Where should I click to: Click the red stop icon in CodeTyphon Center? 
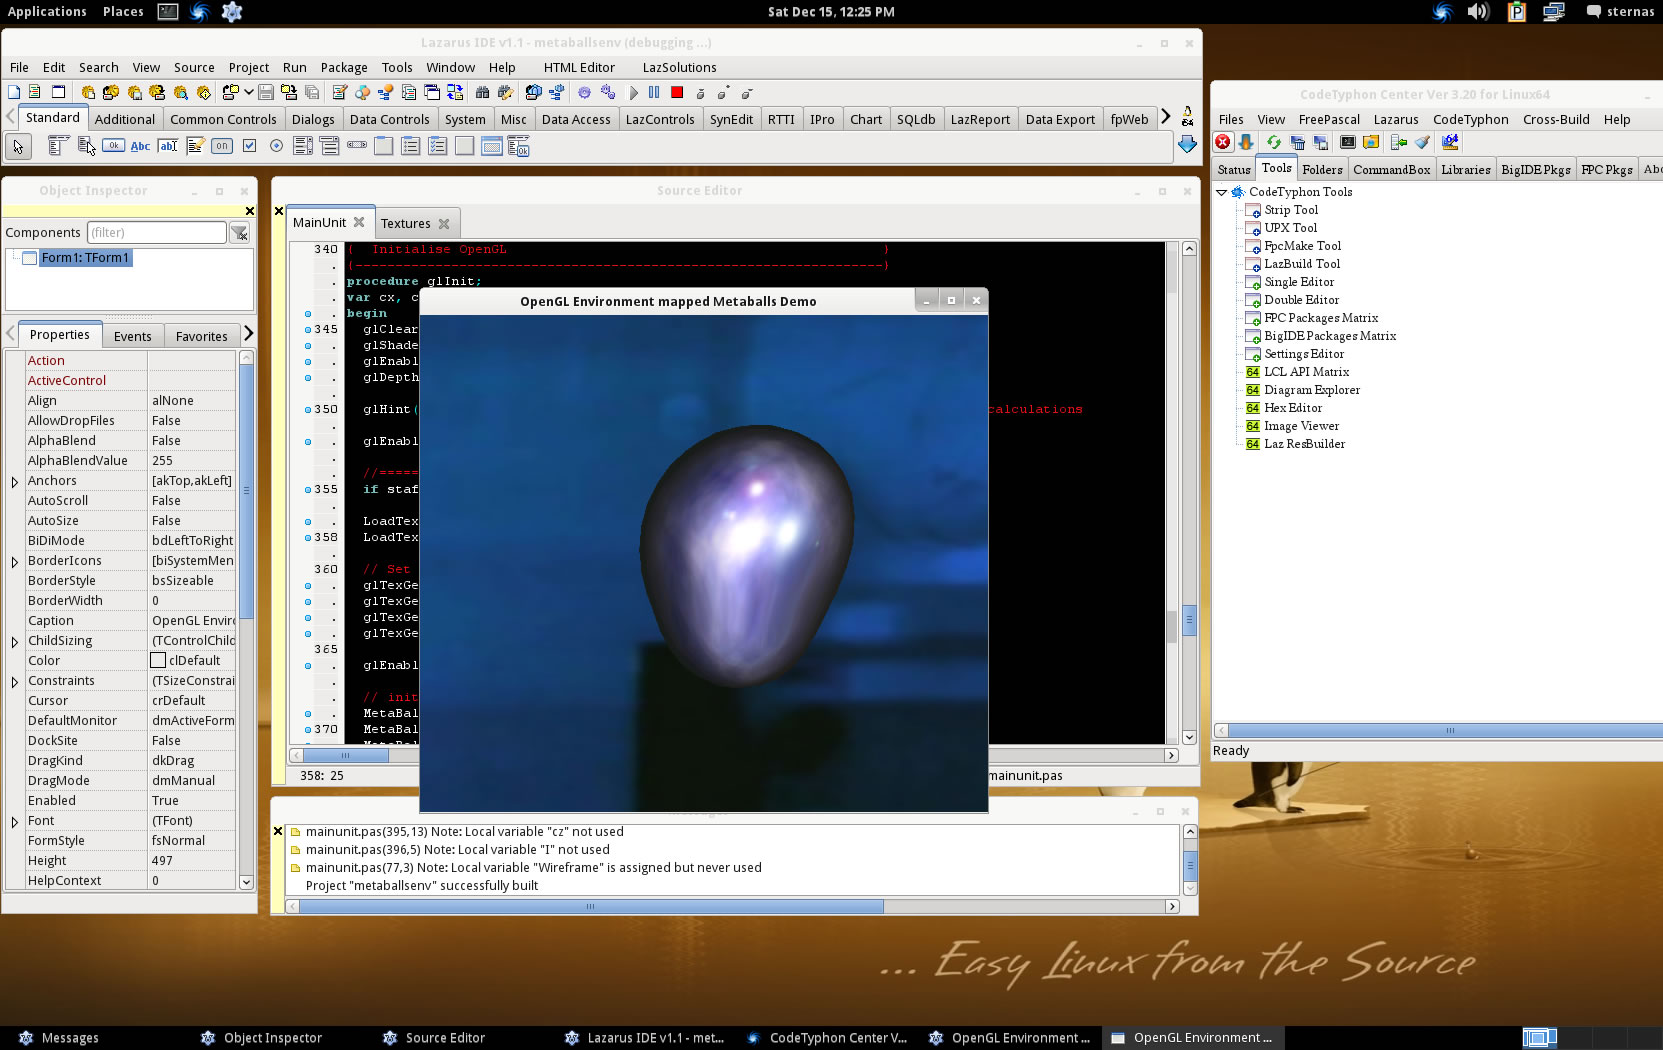pyautogui.click(x=1222, y=143)
